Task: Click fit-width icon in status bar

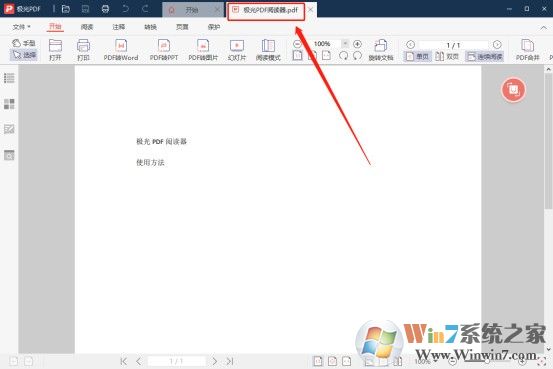Action: (347, 361)
